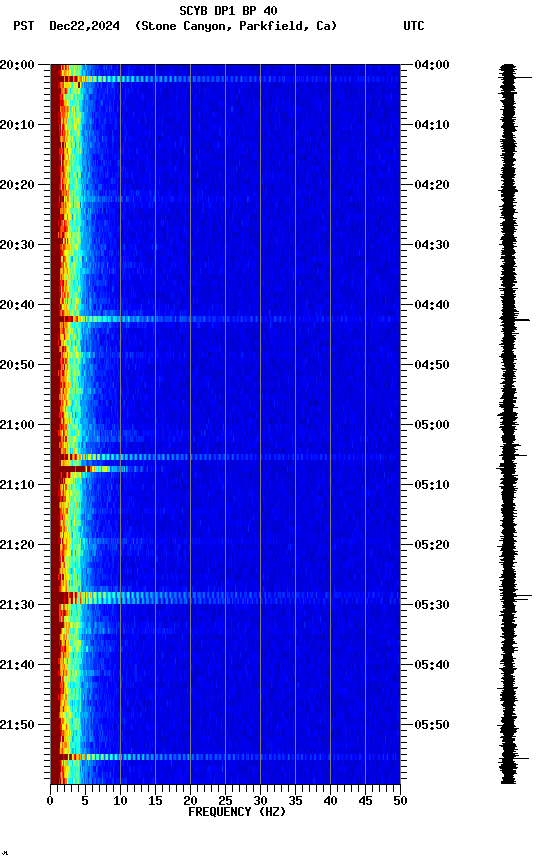Click the 20:40 PST time label
Image resolution: width=552 pixels, height=864 pixels.
tap(17, 305)
